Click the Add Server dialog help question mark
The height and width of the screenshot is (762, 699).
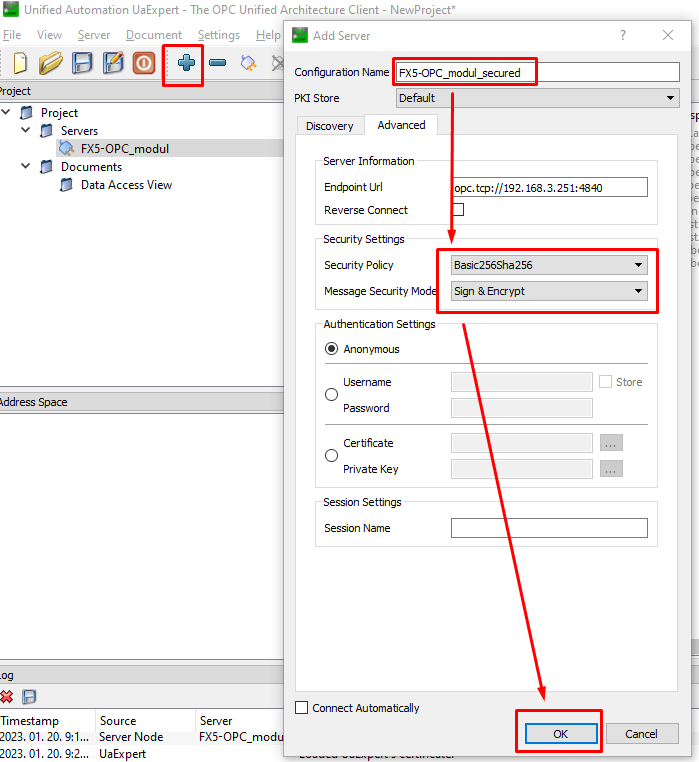(623, 35)
